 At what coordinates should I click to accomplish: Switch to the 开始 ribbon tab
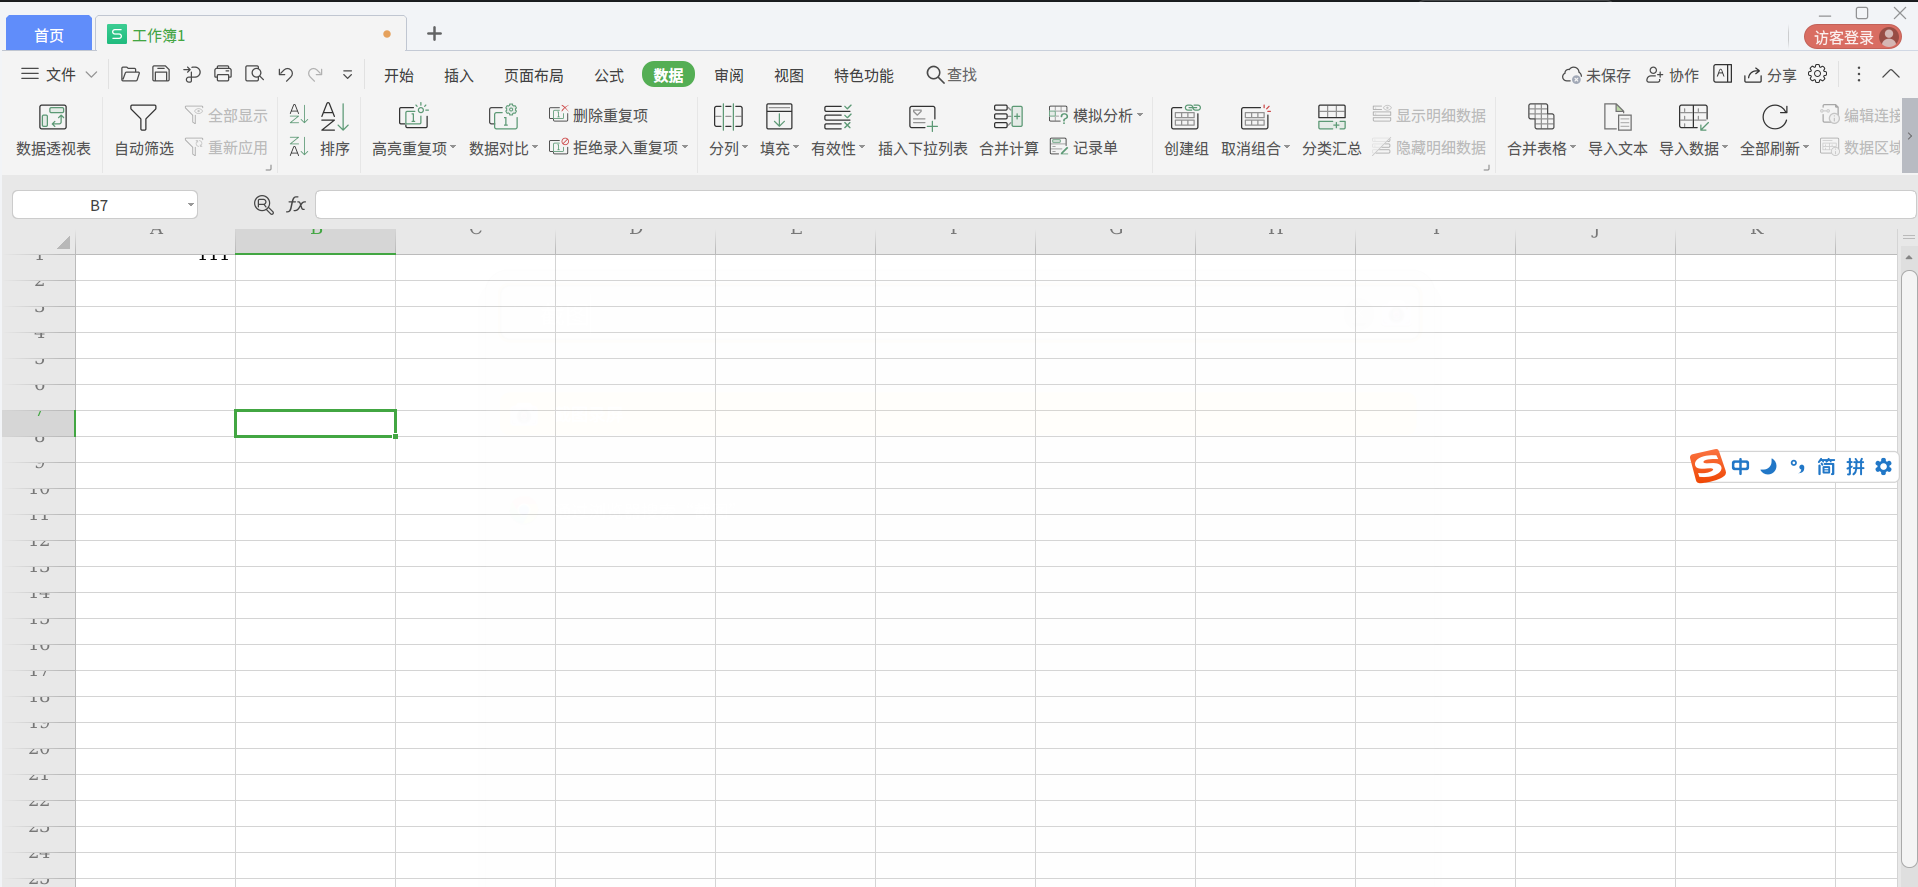pyautogui.click(x=399, y=75)
